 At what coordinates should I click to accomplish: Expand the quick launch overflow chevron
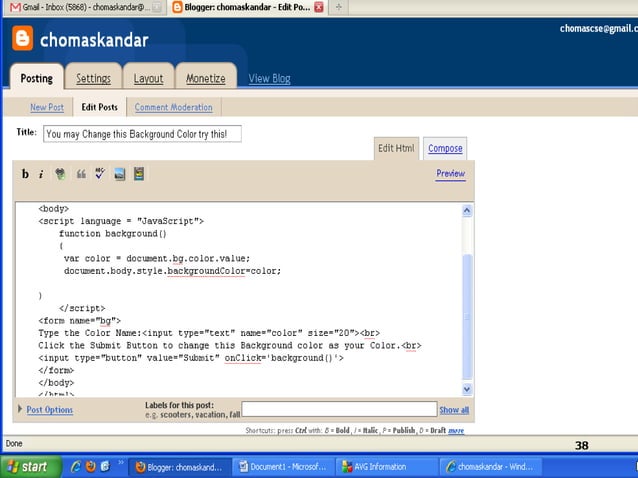(121, 462)
